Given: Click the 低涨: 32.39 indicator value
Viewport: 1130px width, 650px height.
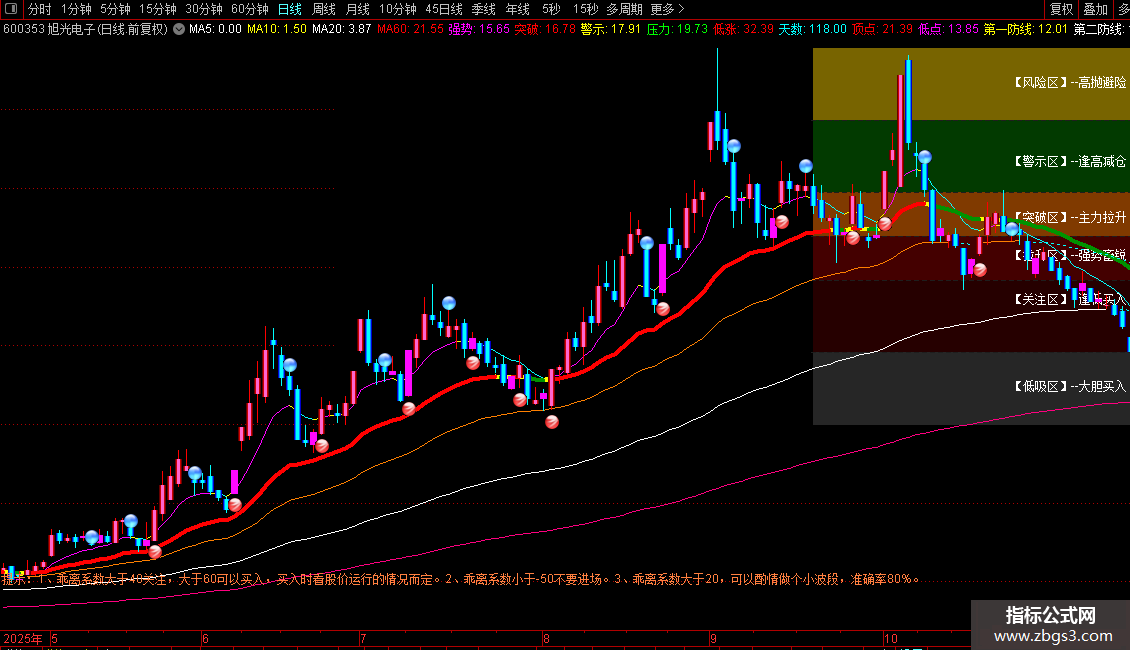Looking at the screenshot, I should (744, 30).
